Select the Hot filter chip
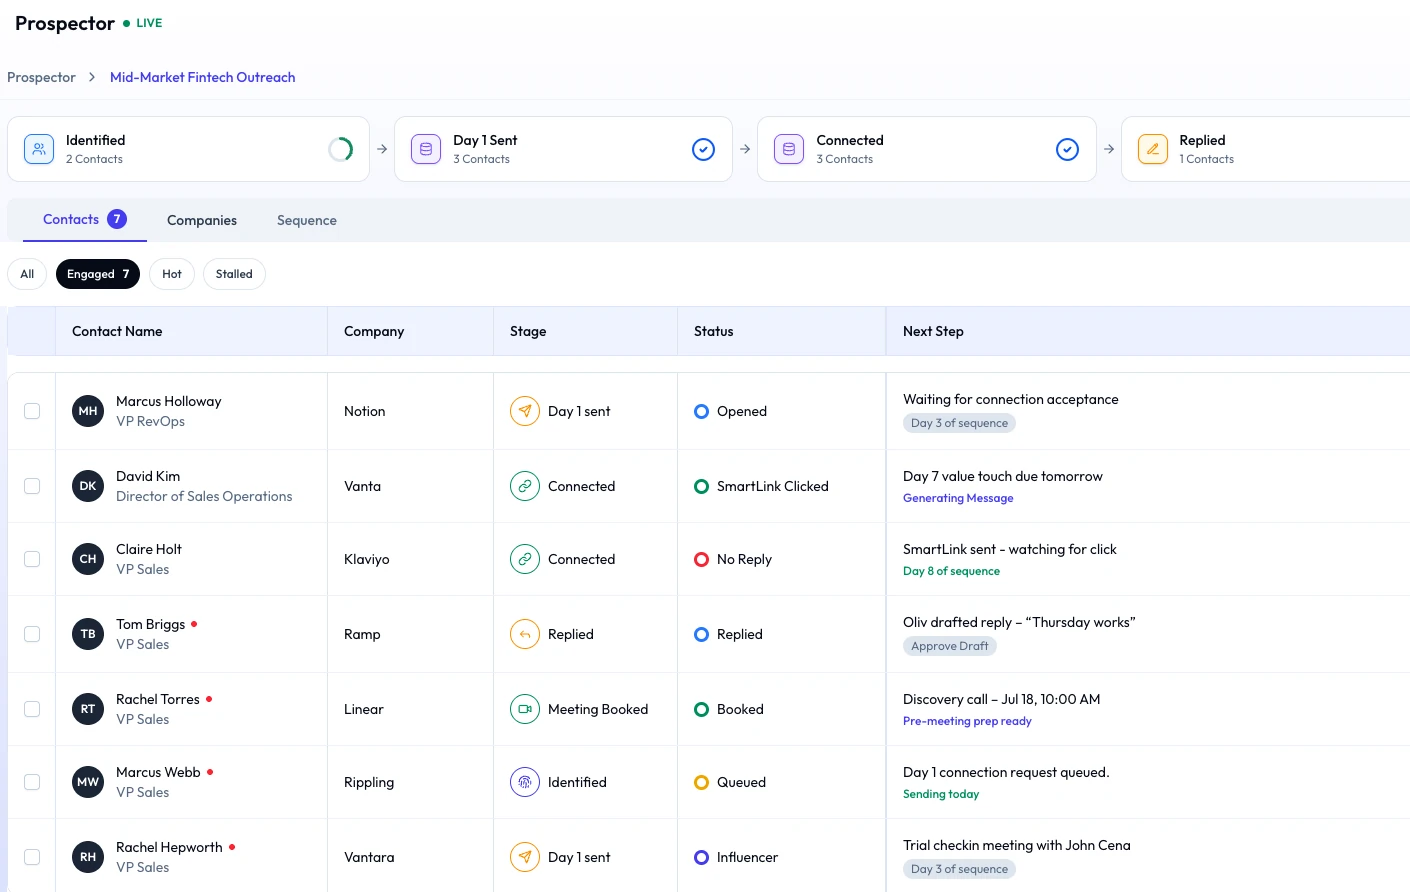 (x=172, y=274)
